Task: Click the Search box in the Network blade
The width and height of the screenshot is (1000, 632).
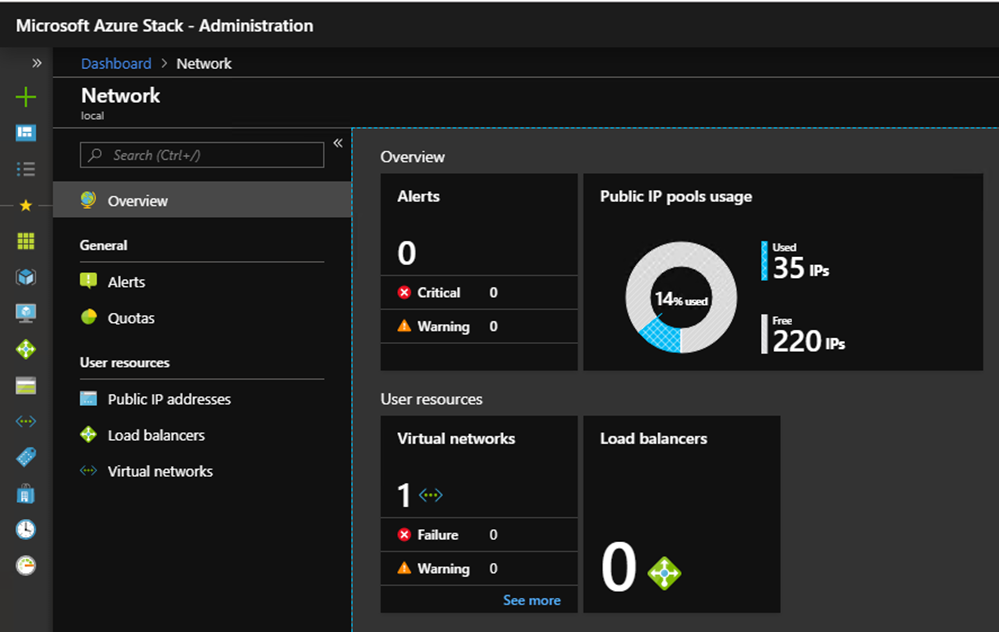Action: point(200,155)
